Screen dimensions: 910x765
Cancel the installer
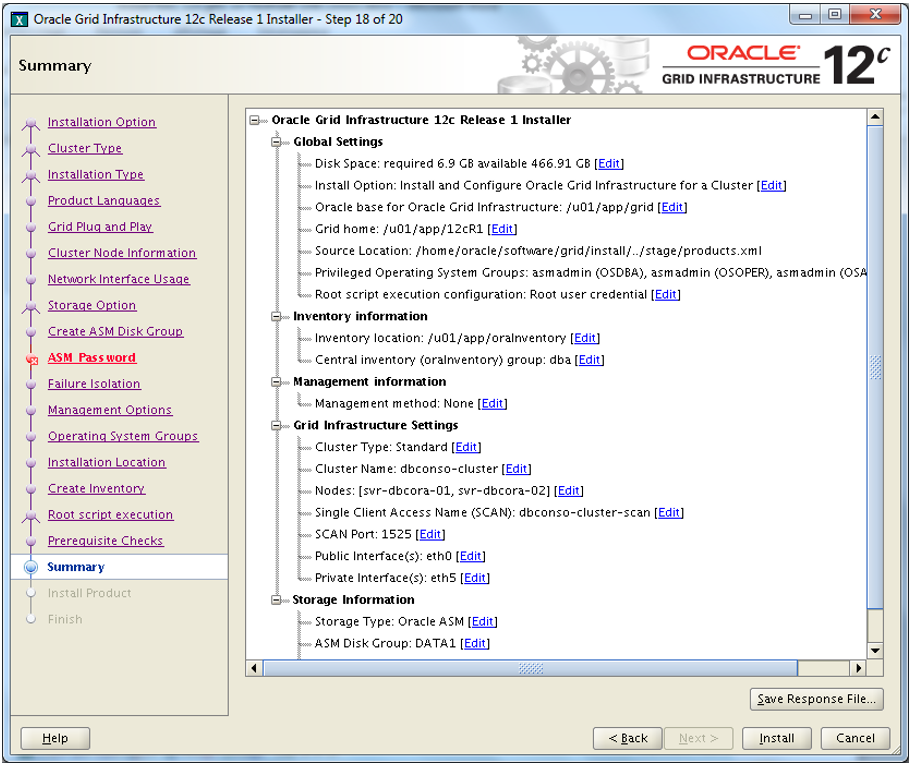tap(855, 738)
